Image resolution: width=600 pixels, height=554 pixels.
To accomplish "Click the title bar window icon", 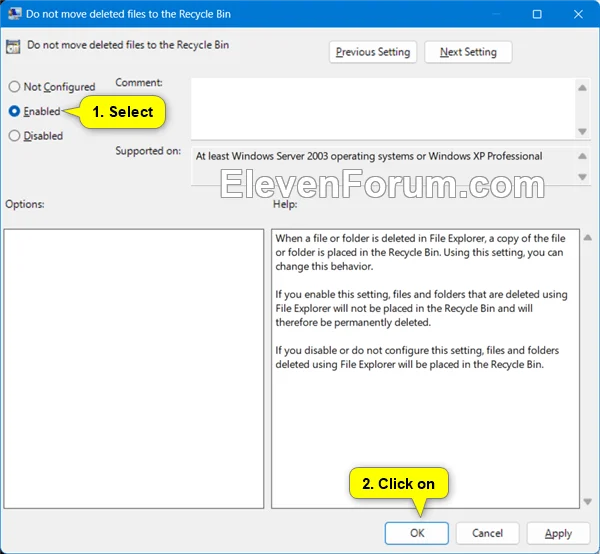I will click(x=15, y=14).
